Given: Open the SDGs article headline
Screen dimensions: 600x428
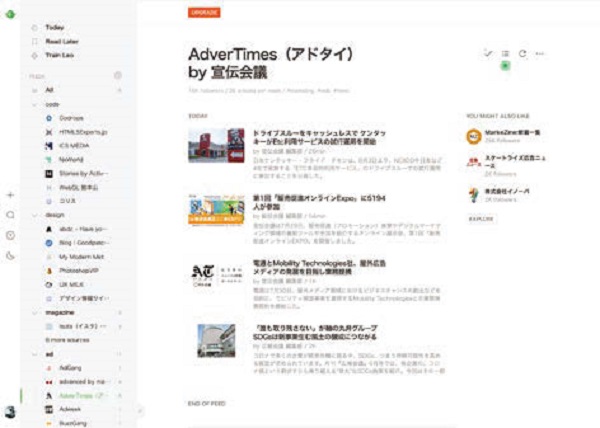Looking at the screenshot, I should 315,332.
